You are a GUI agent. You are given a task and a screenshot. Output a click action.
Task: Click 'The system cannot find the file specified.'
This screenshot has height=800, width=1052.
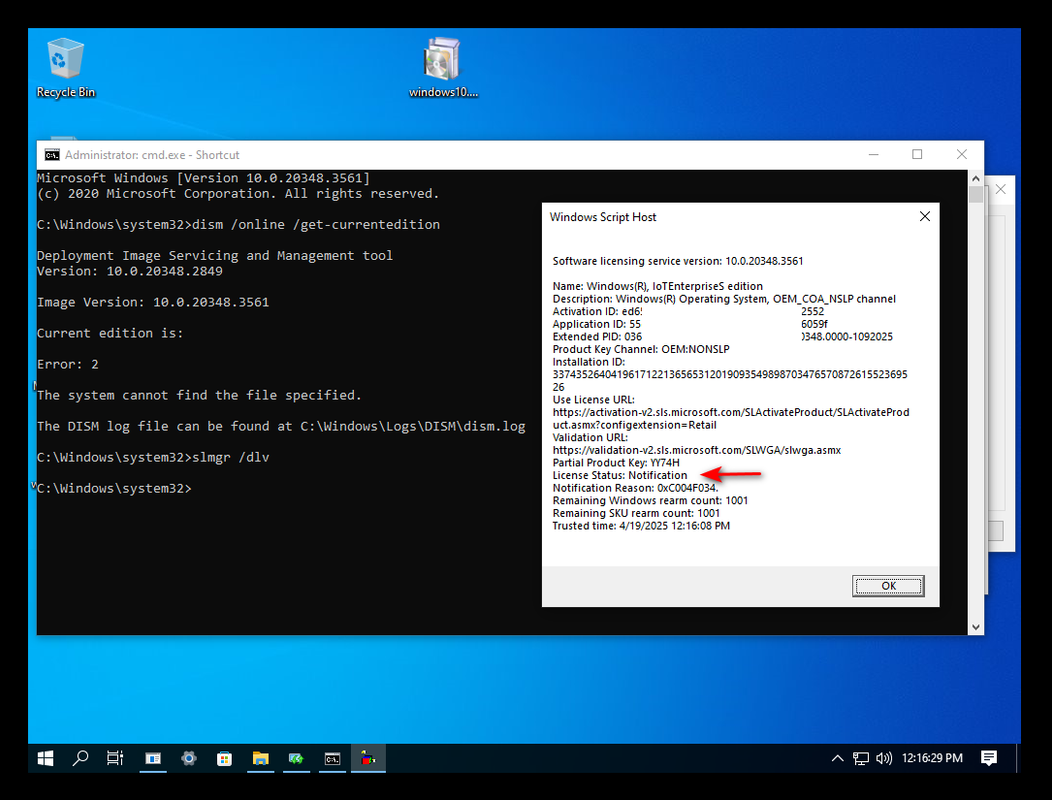click(x=199, y=395)
